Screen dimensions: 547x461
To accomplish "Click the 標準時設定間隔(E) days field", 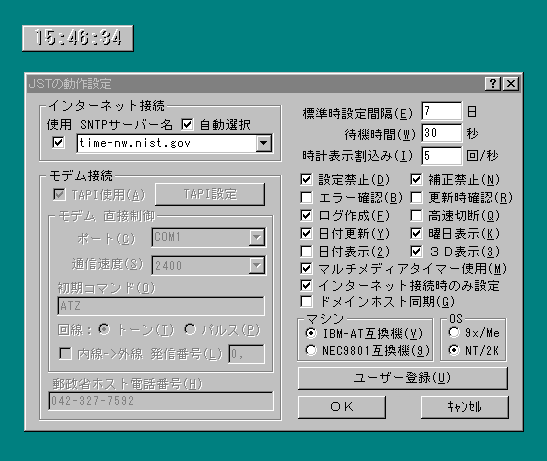I will point(442,111).
